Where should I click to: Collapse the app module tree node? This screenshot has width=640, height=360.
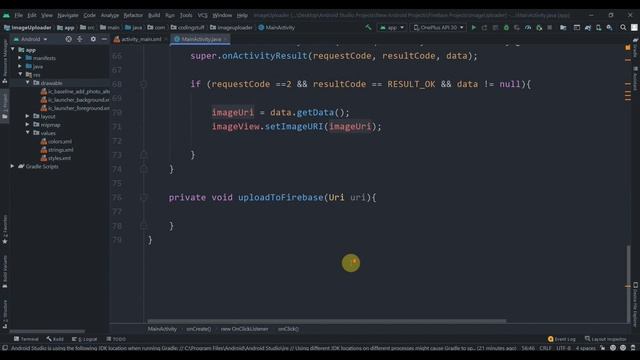[x=13, y=50]
